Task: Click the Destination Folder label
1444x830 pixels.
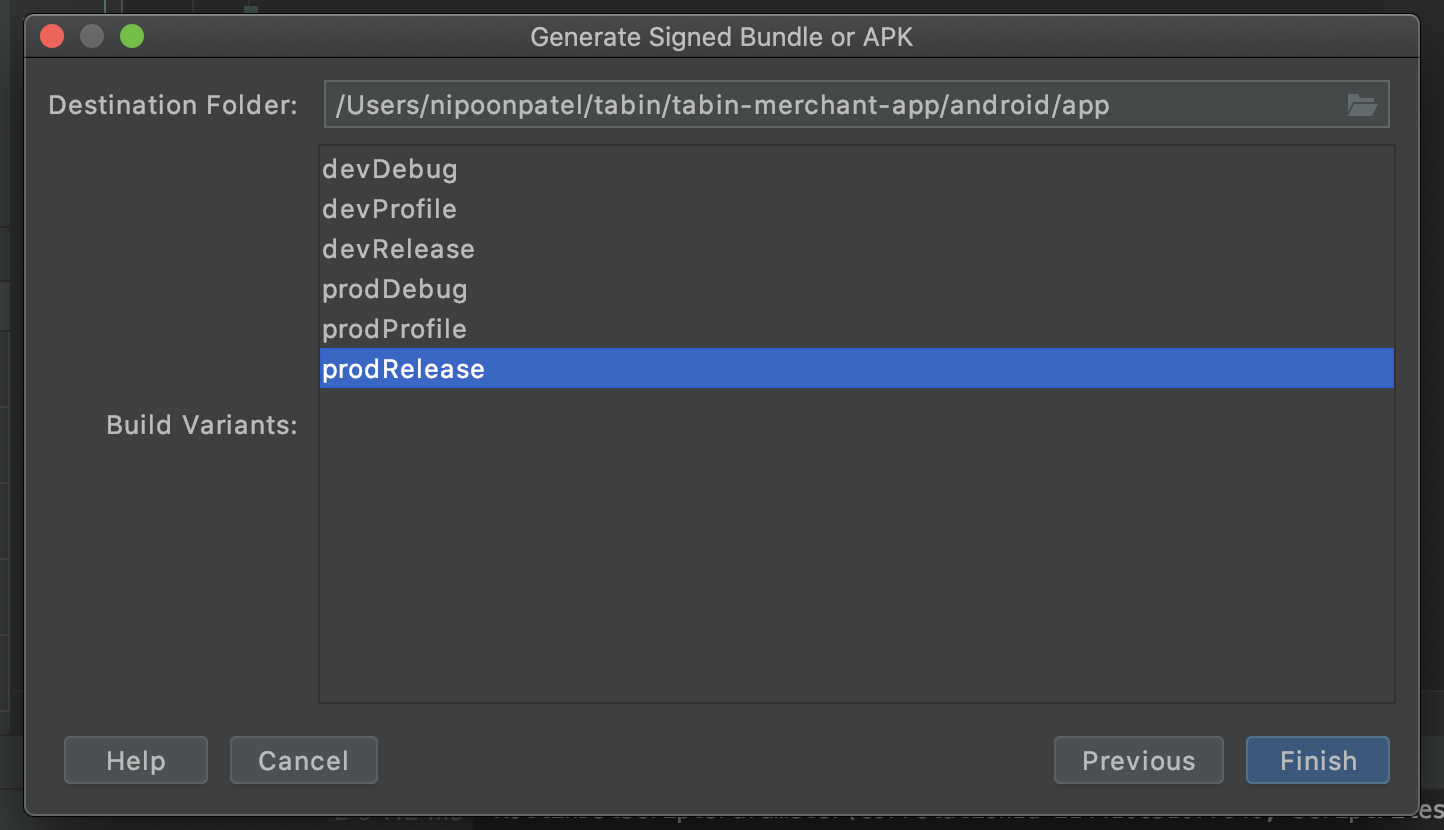Action: (x=173, y=105)
